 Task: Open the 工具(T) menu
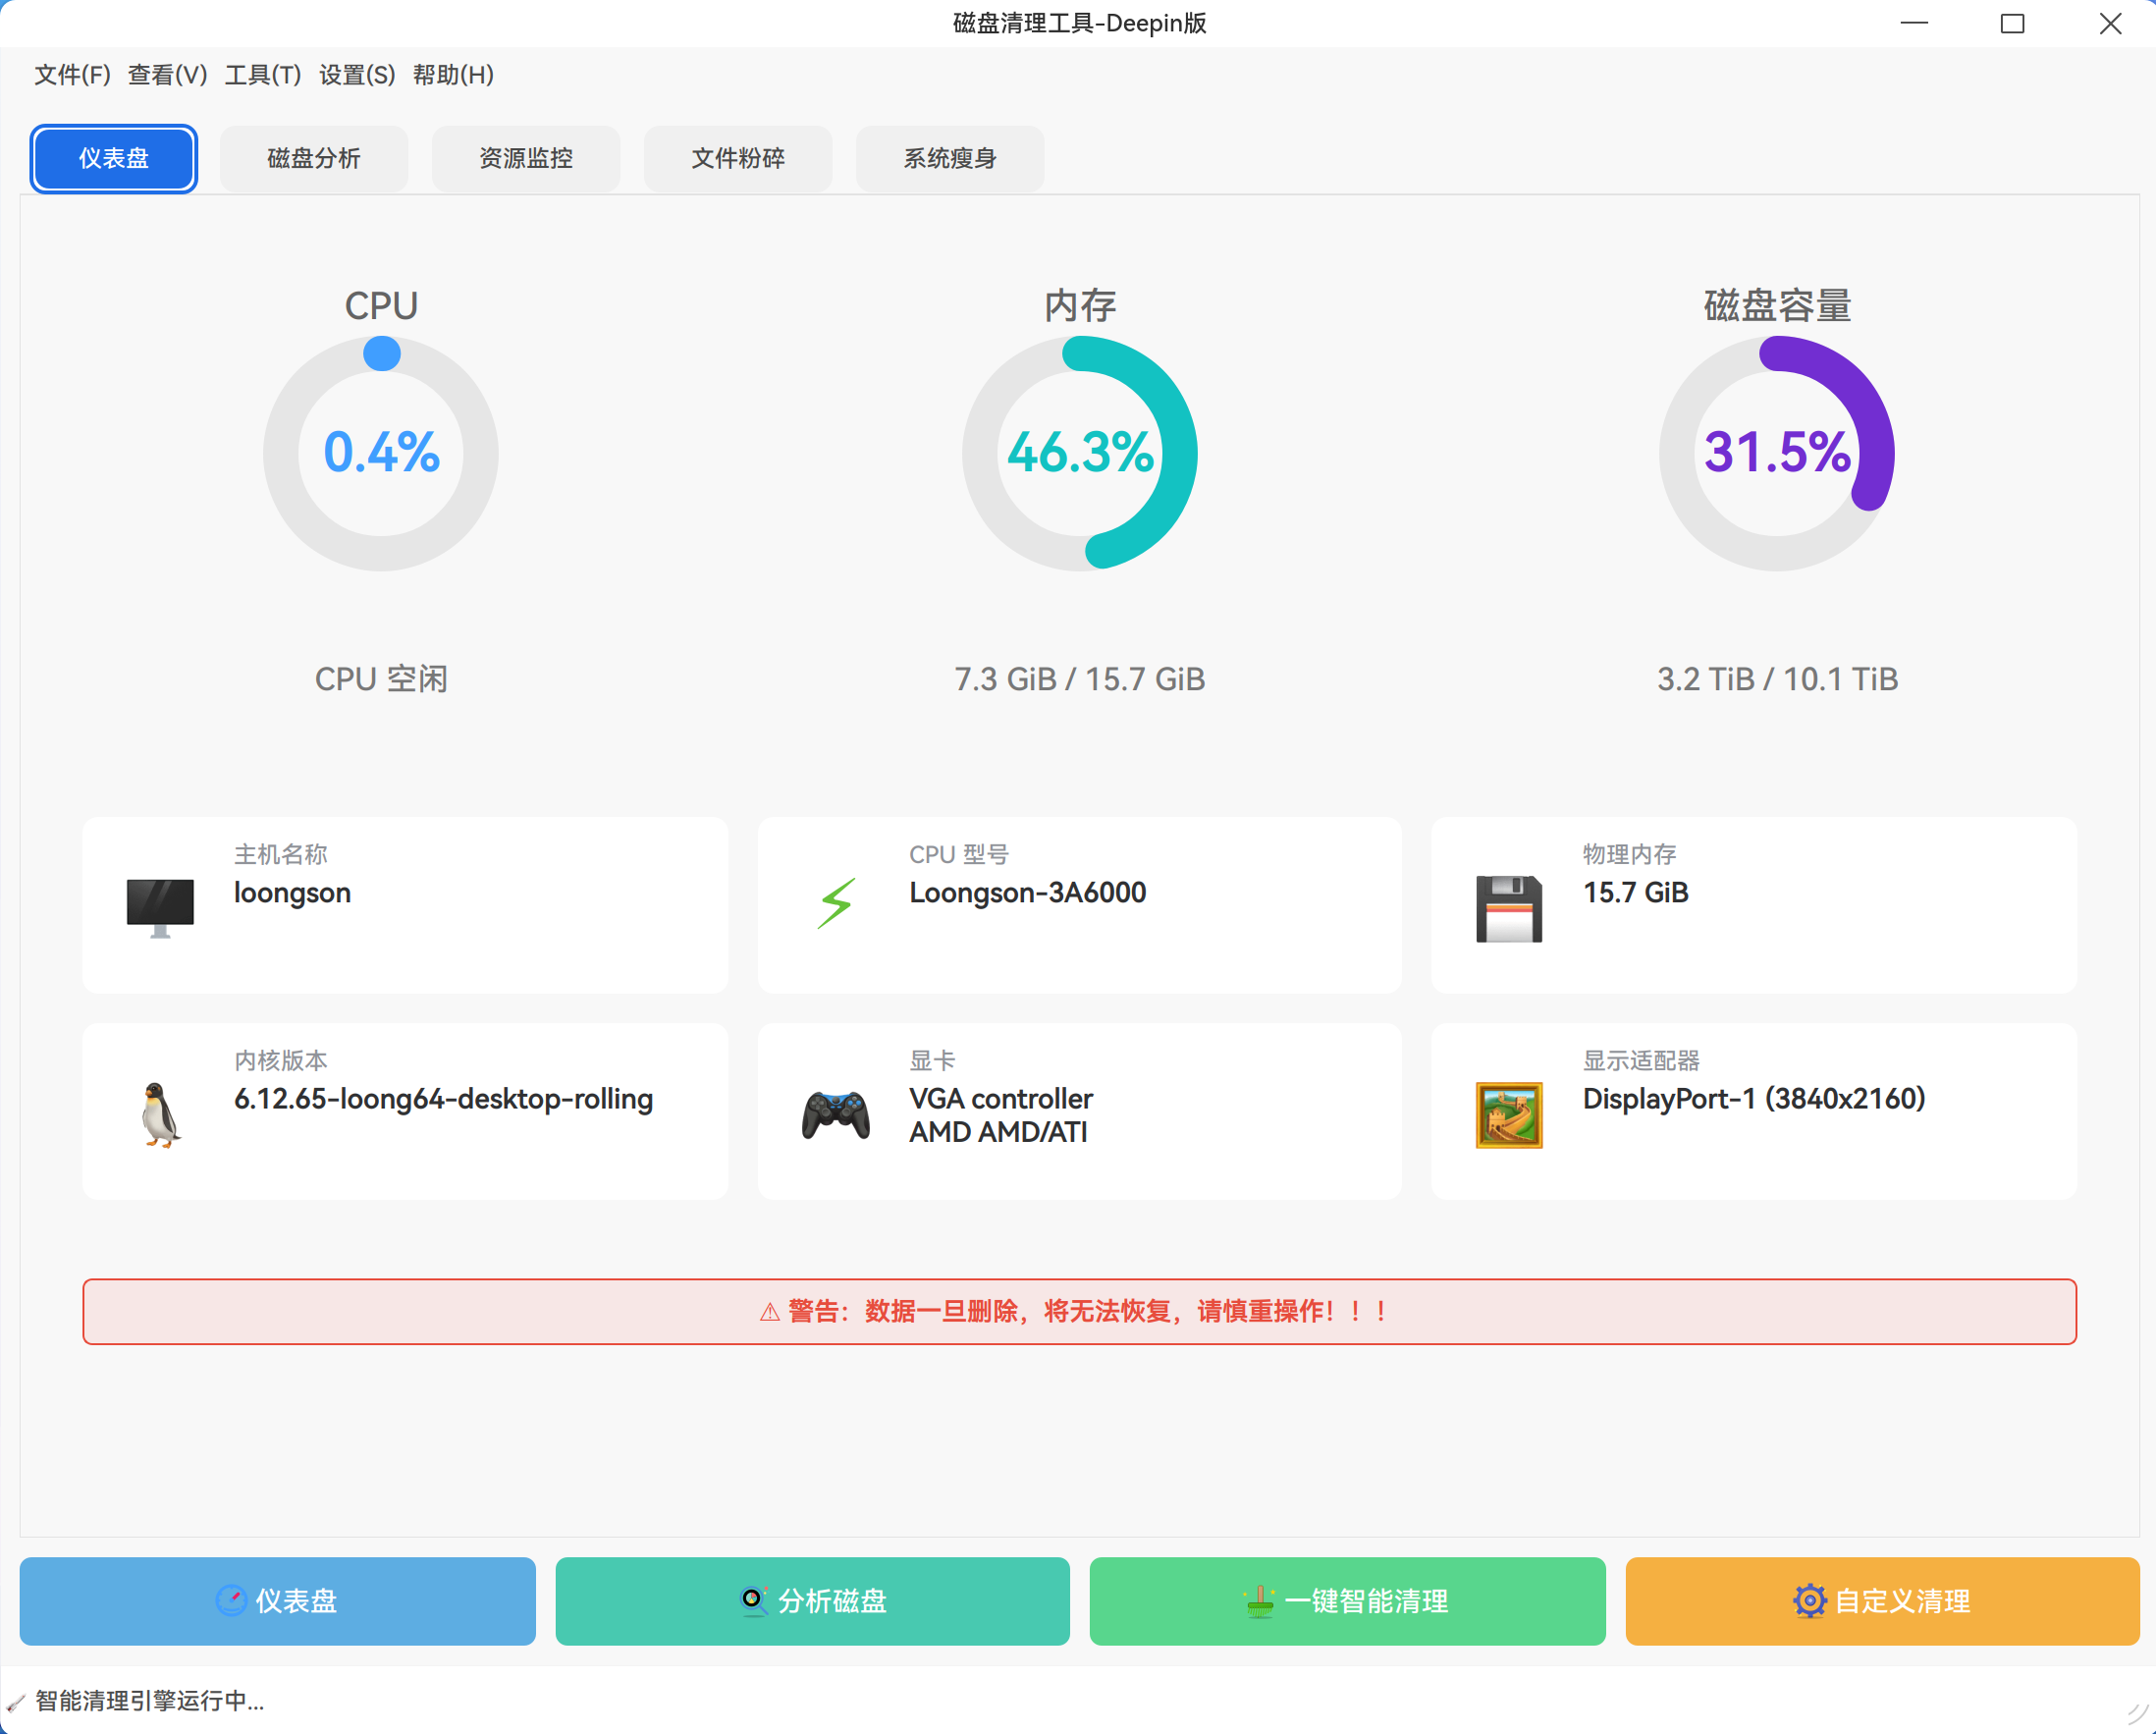pos(262,75)
